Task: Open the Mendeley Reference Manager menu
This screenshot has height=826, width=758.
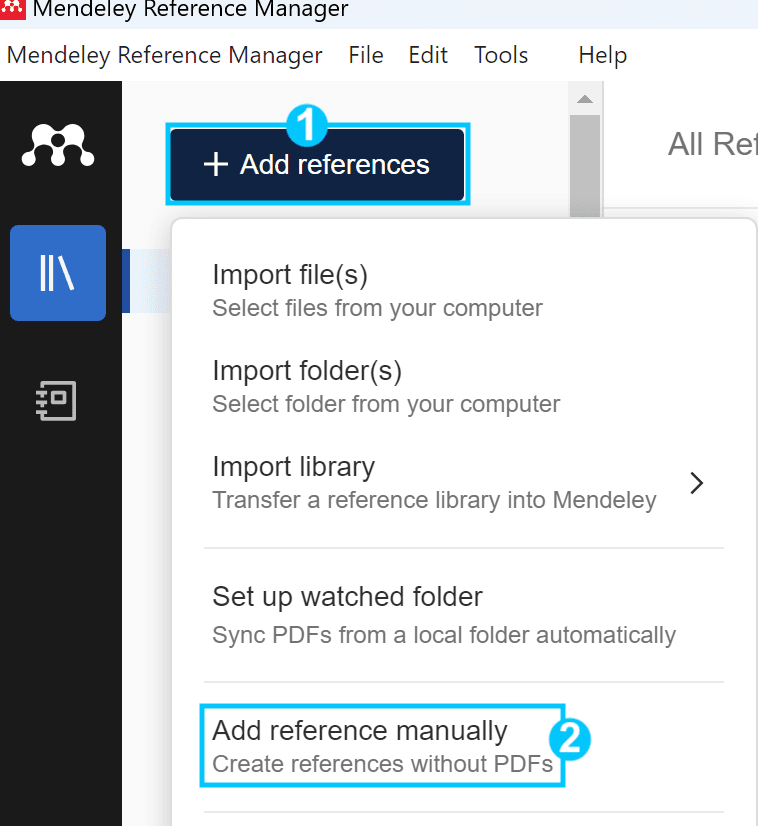Action: coord(164,55)
